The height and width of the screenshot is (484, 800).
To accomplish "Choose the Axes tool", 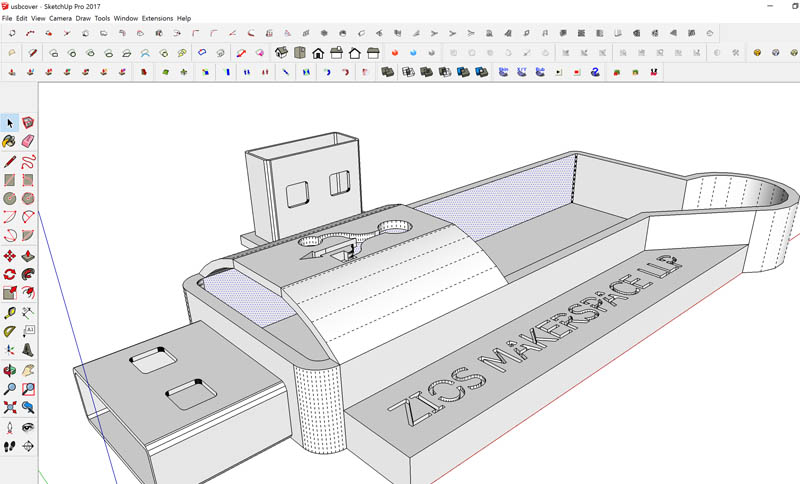I will click(x=10, y=350).
